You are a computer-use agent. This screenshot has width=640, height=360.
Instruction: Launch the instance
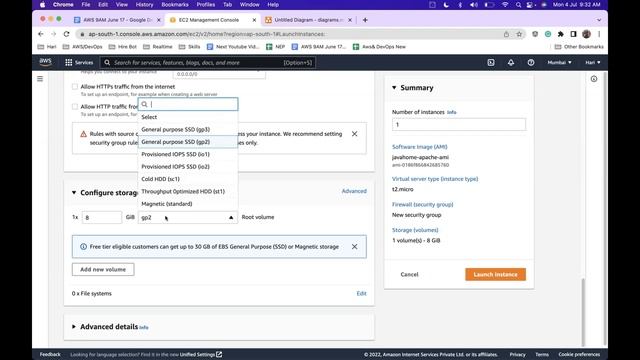click(x=495, y=274)
